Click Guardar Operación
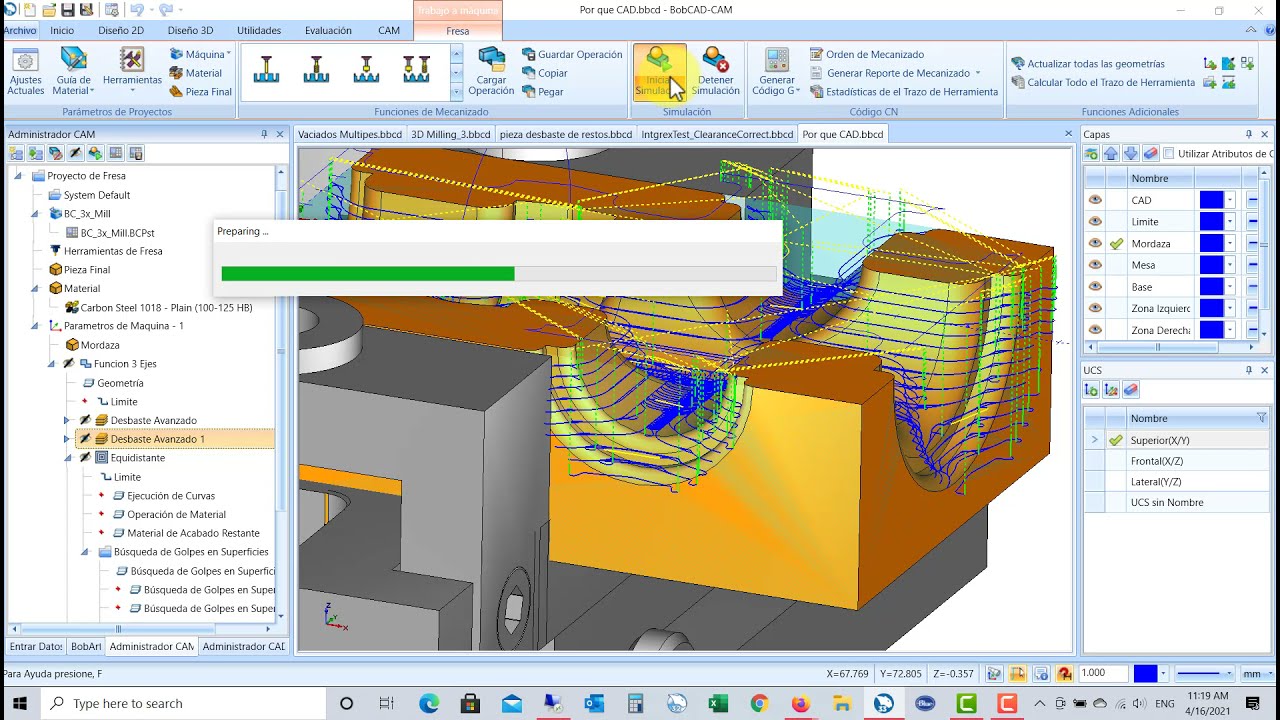The width and height of the screenshot is (1280, 720). click(x=572, y=54)
